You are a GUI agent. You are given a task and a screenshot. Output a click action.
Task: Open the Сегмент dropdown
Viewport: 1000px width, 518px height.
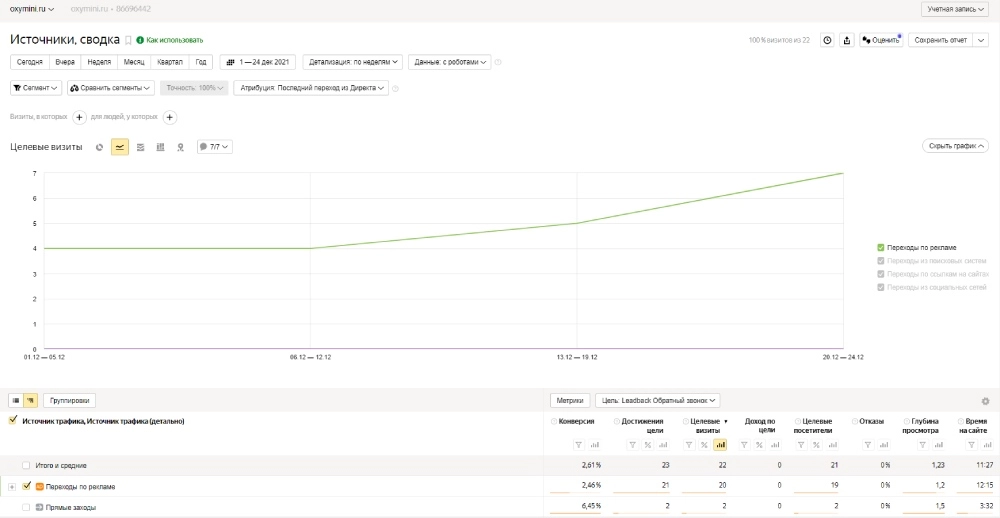36,88
